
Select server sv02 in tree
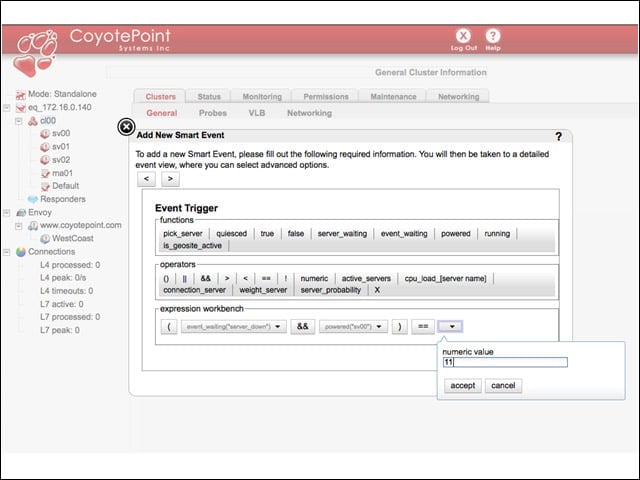[60, 160]
